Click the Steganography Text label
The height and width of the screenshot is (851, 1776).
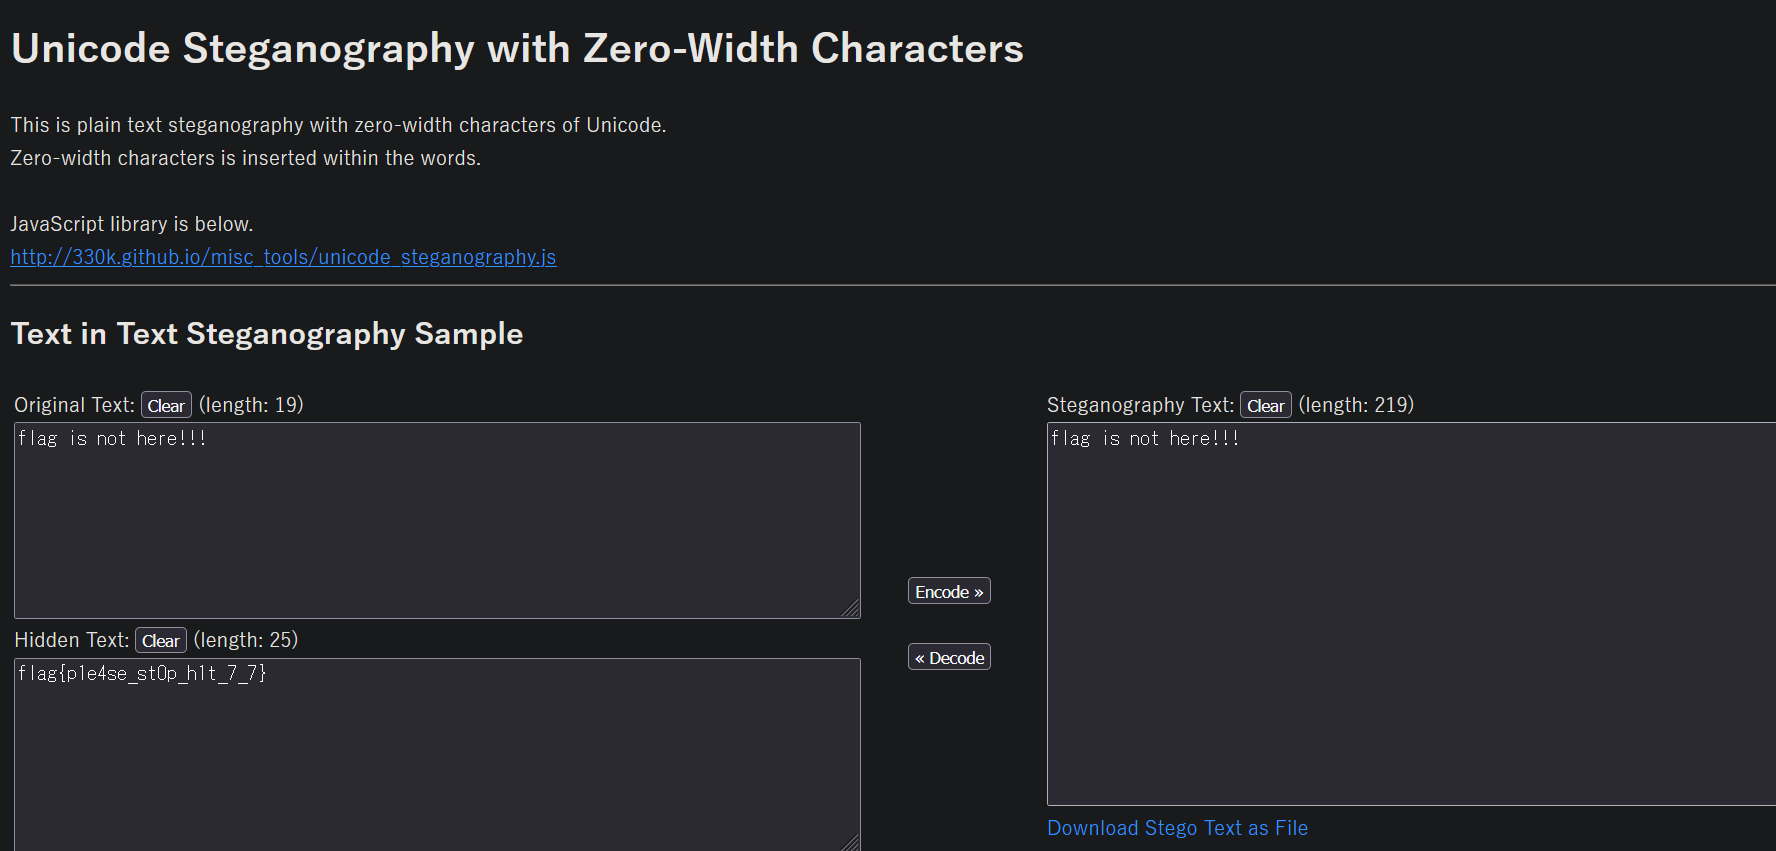pos(1140,405)
